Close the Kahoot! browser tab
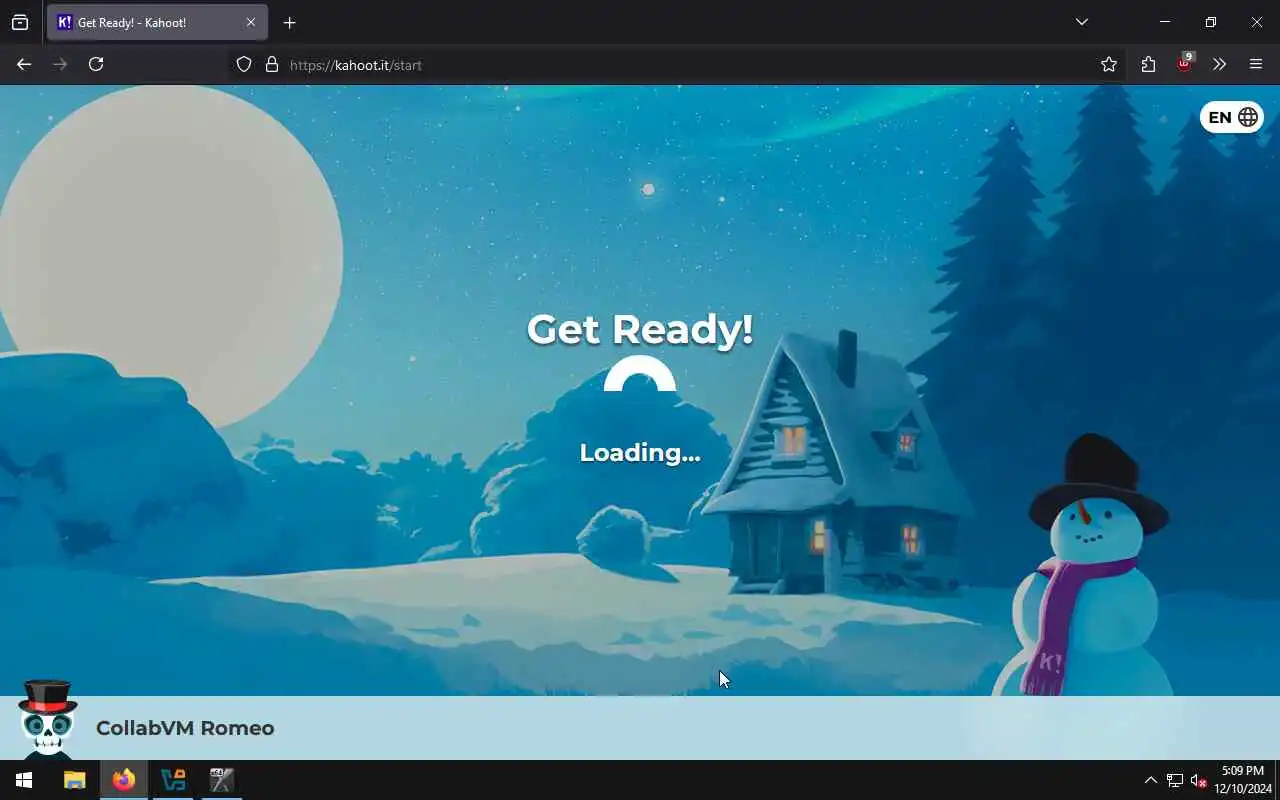The width and height of the screenshot is (1280, 800). [x=251, y=22]
